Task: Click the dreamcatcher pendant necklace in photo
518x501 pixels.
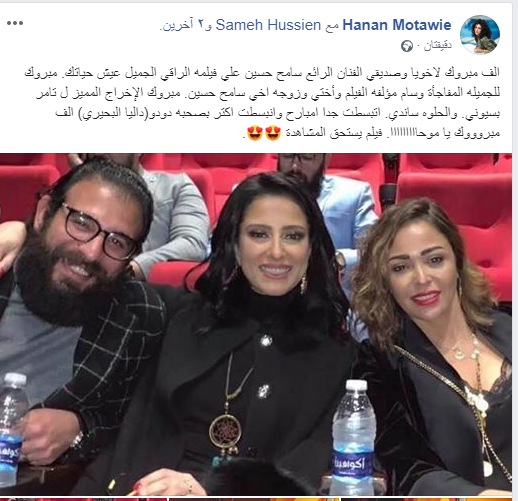Action: [225, 433]
